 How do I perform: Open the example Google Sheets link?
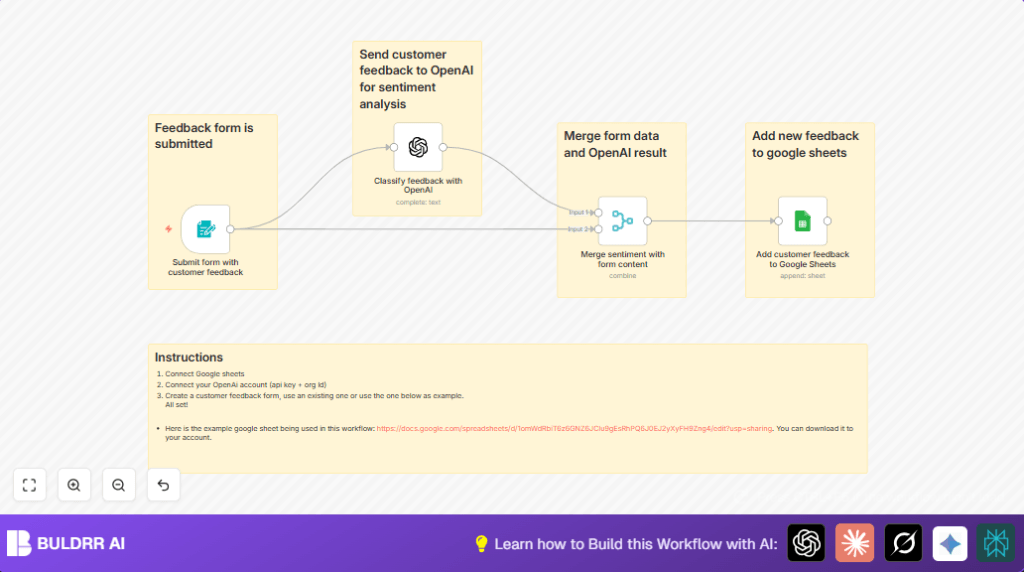574,428
